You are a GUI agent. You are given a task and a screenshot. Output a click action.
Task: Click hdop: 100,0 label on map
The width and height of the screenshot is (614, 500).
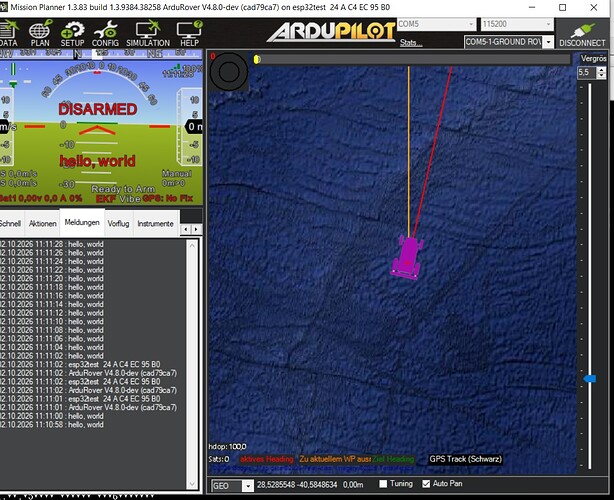pyautogui.click(x=228, y=447)
